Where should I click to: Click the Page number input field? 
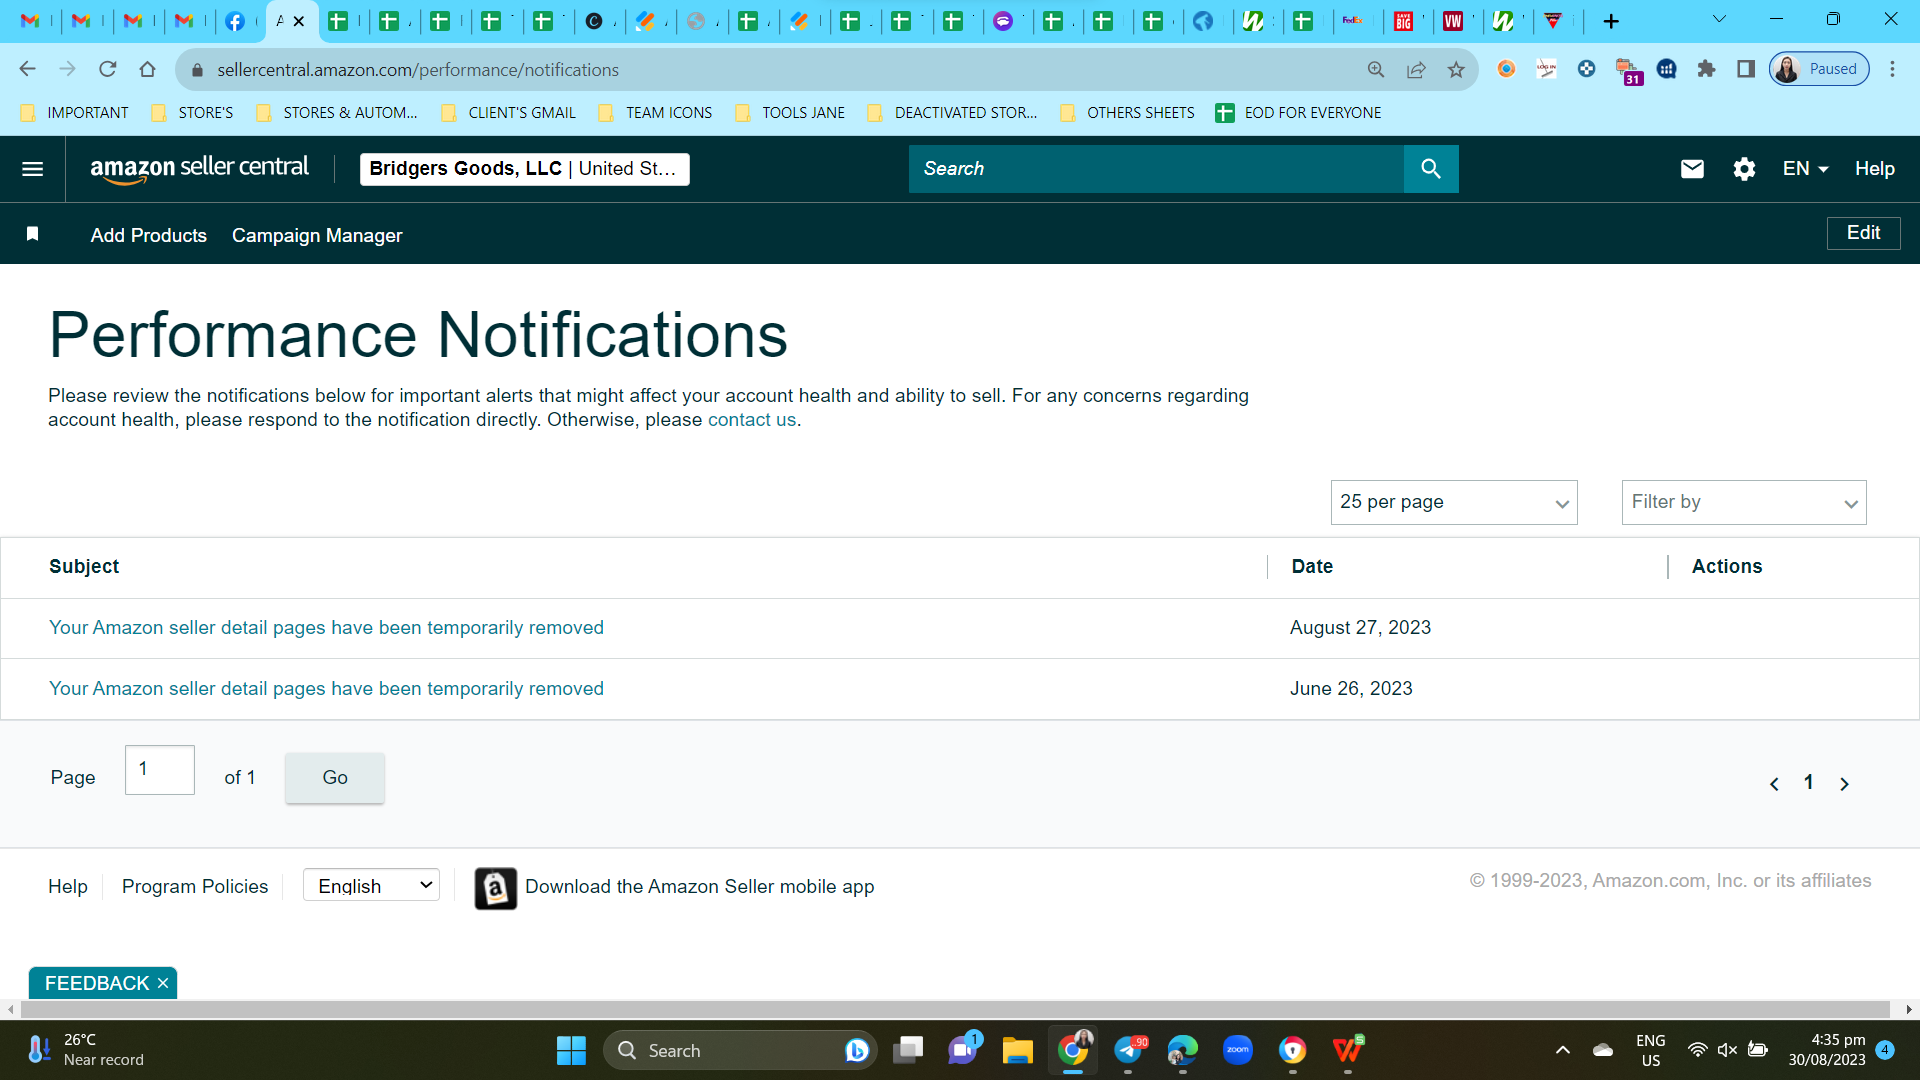coord(160,770)
